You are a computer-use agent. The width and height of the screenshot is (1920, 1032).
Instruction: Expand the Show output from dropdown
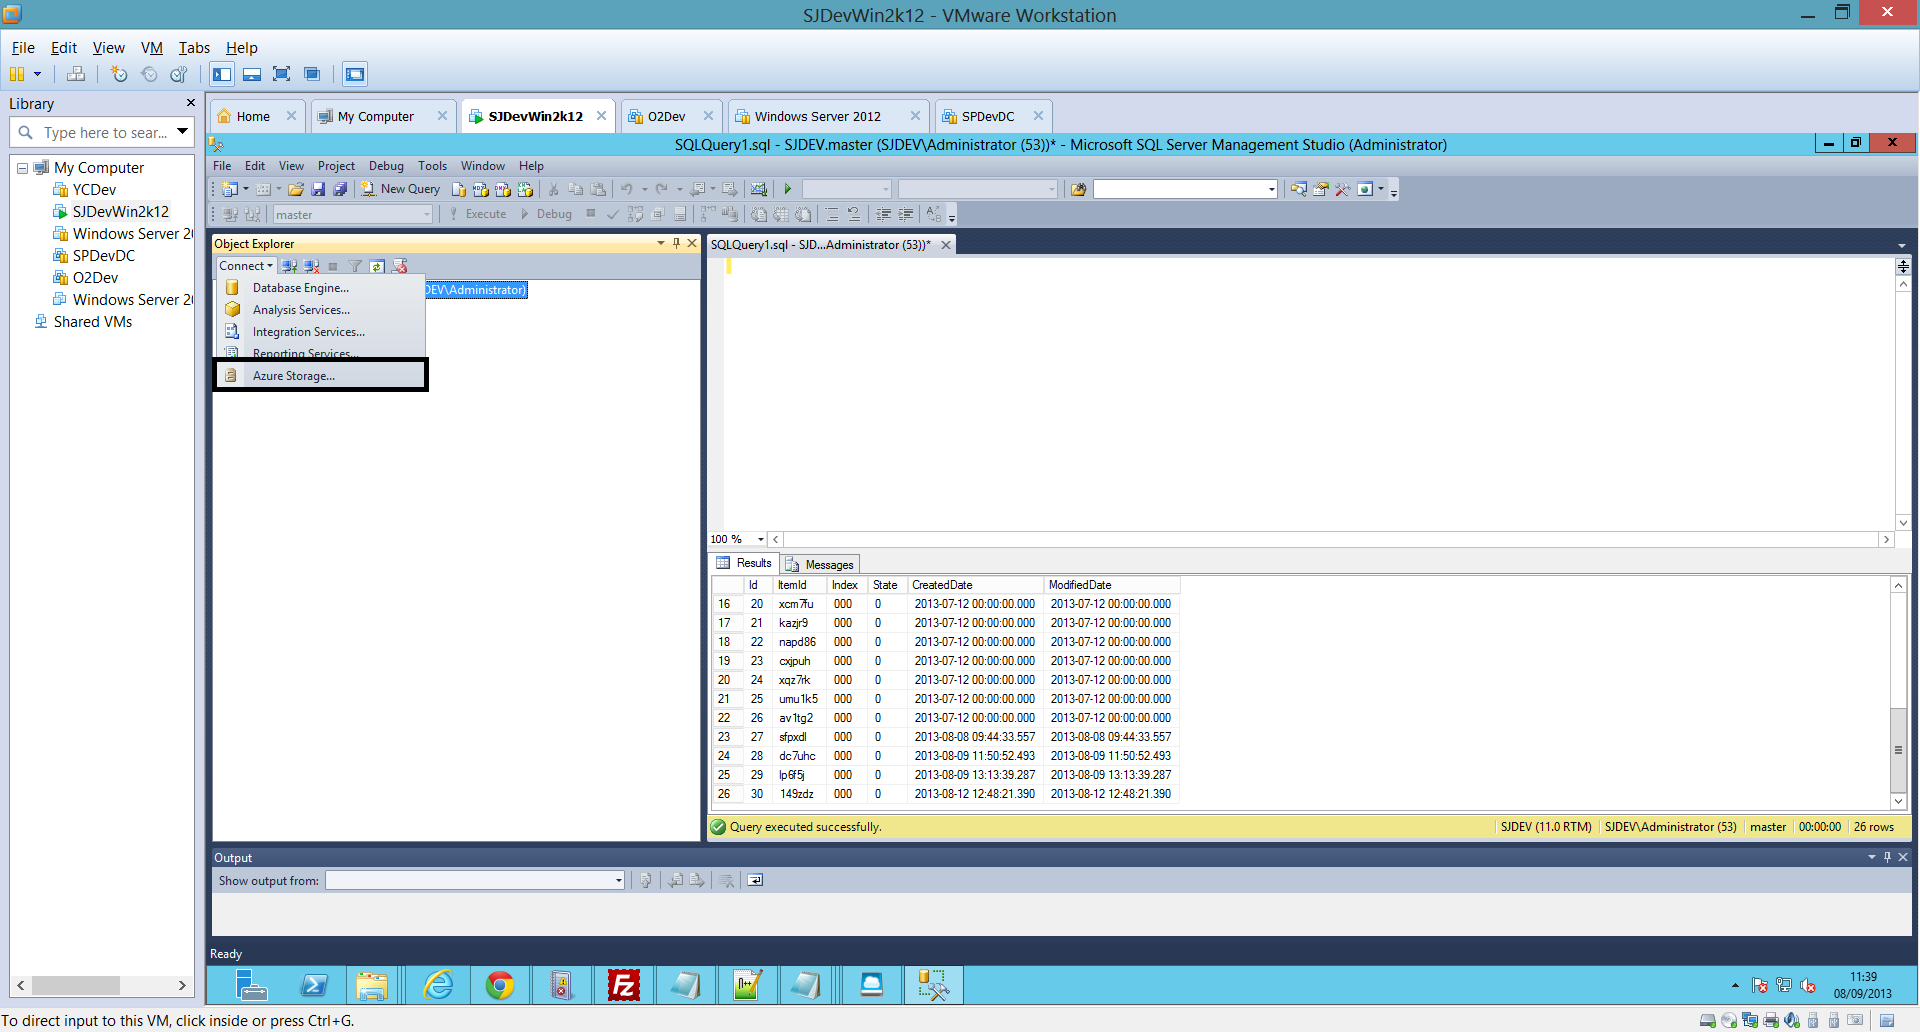(x=618, y=881)
